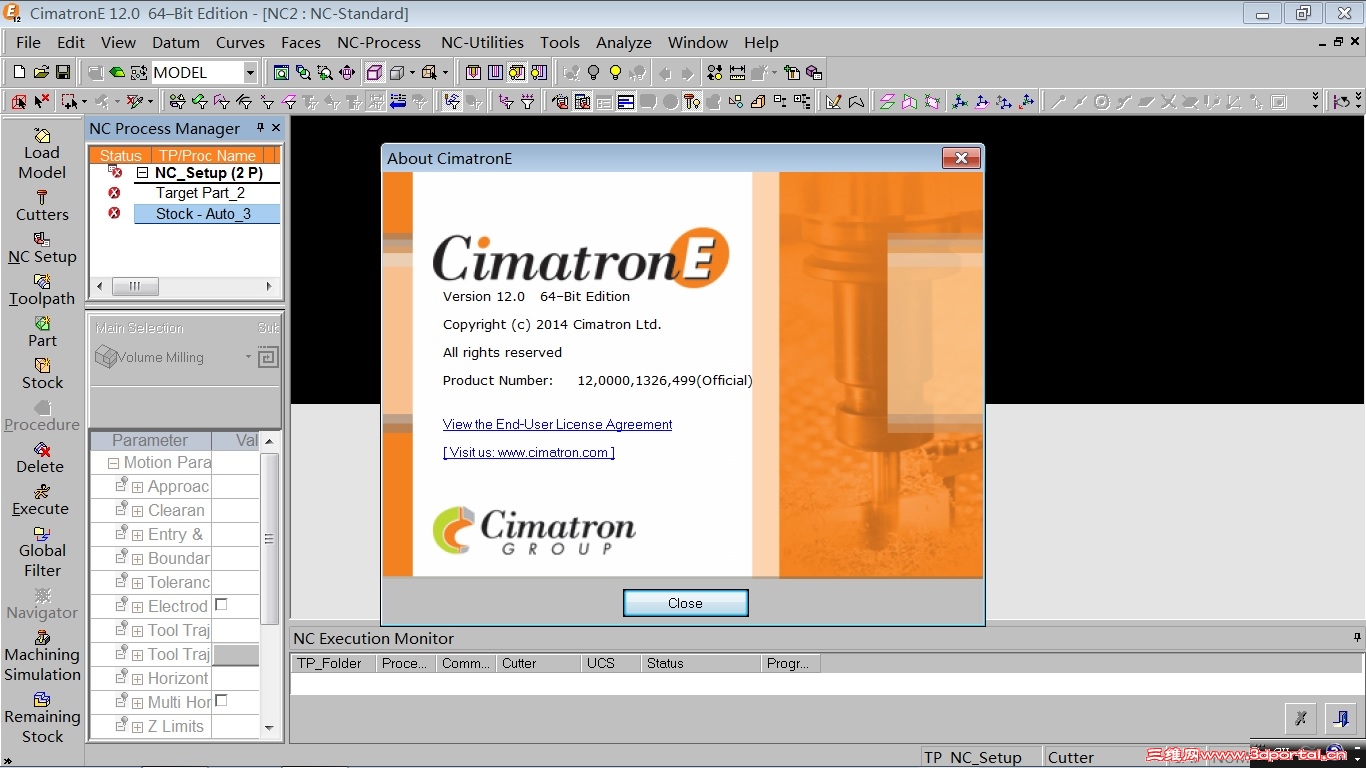The height and width of the screenshot is (768, 1366).
Task: Click the Horizont parameter row
Action: pos(175,678)
